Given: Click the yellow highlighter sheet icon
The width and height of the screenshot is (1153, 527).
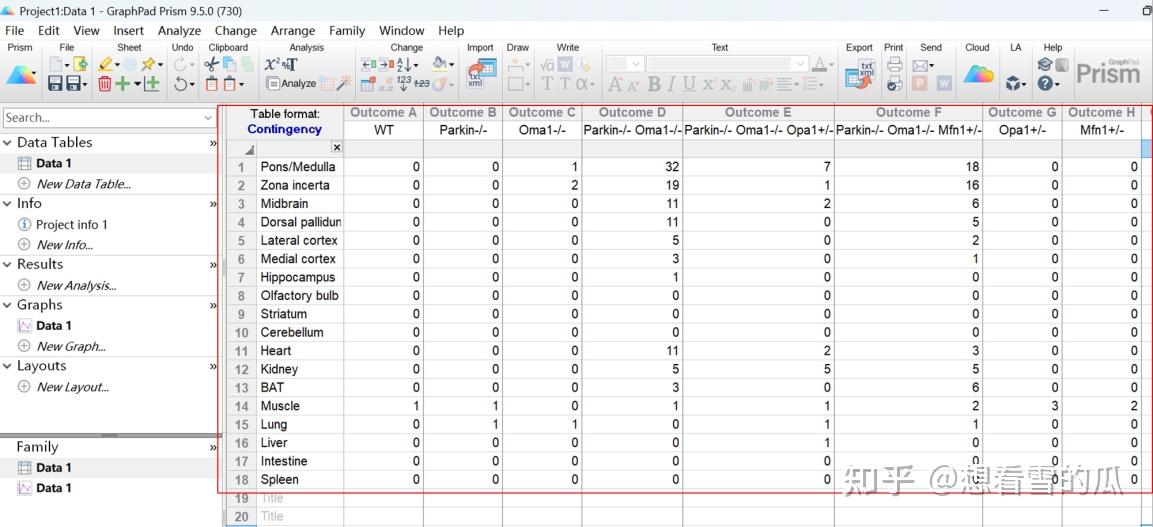Looking at the screenshot, I should pyautogui.click(x=104, y=65).
